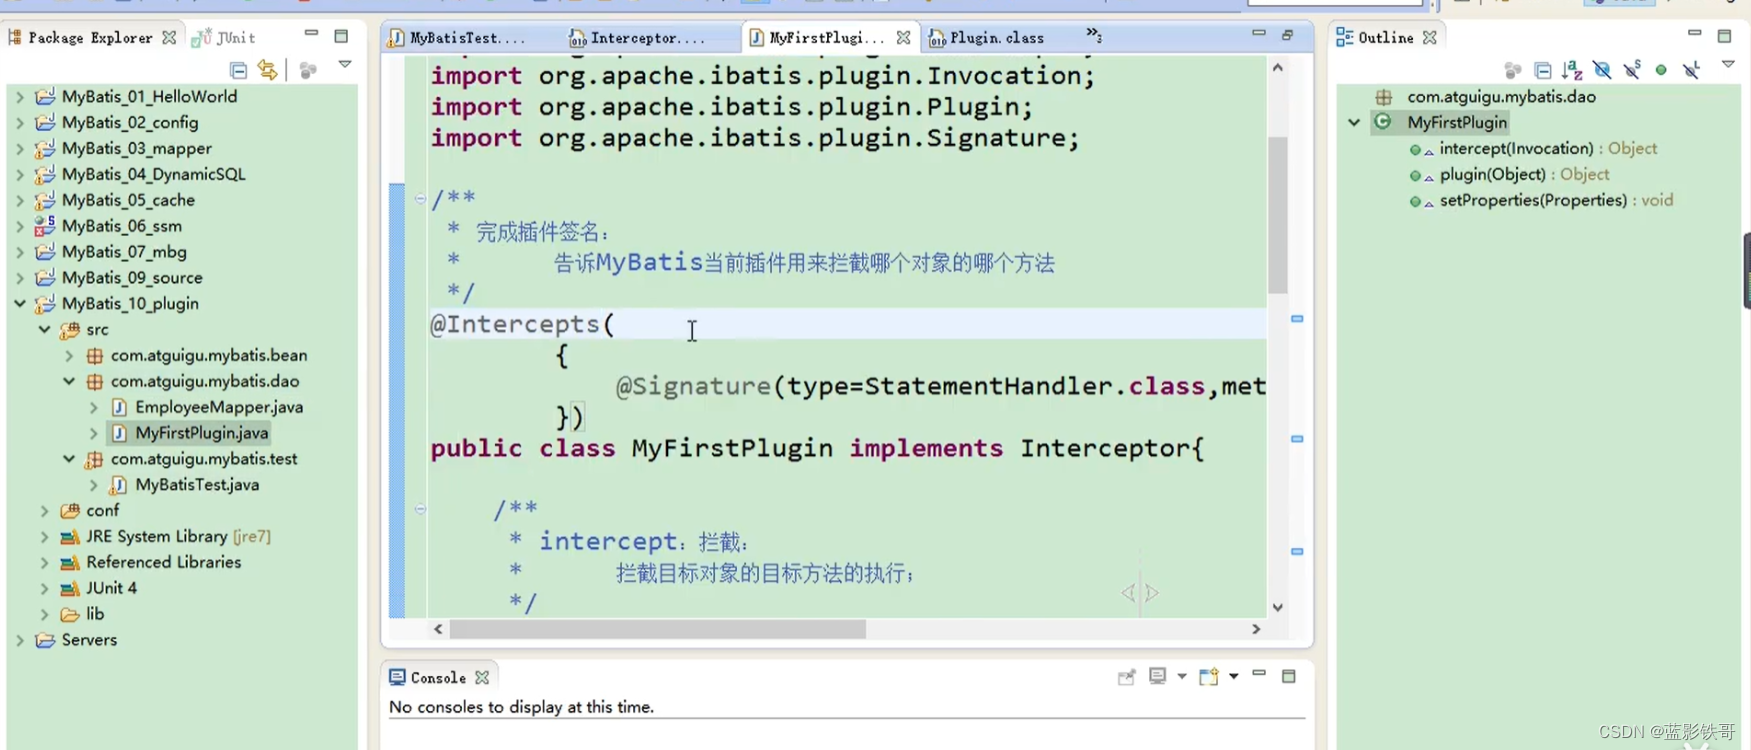Collapse com.atguigu.mybatis.dao package

coord(69,381)
